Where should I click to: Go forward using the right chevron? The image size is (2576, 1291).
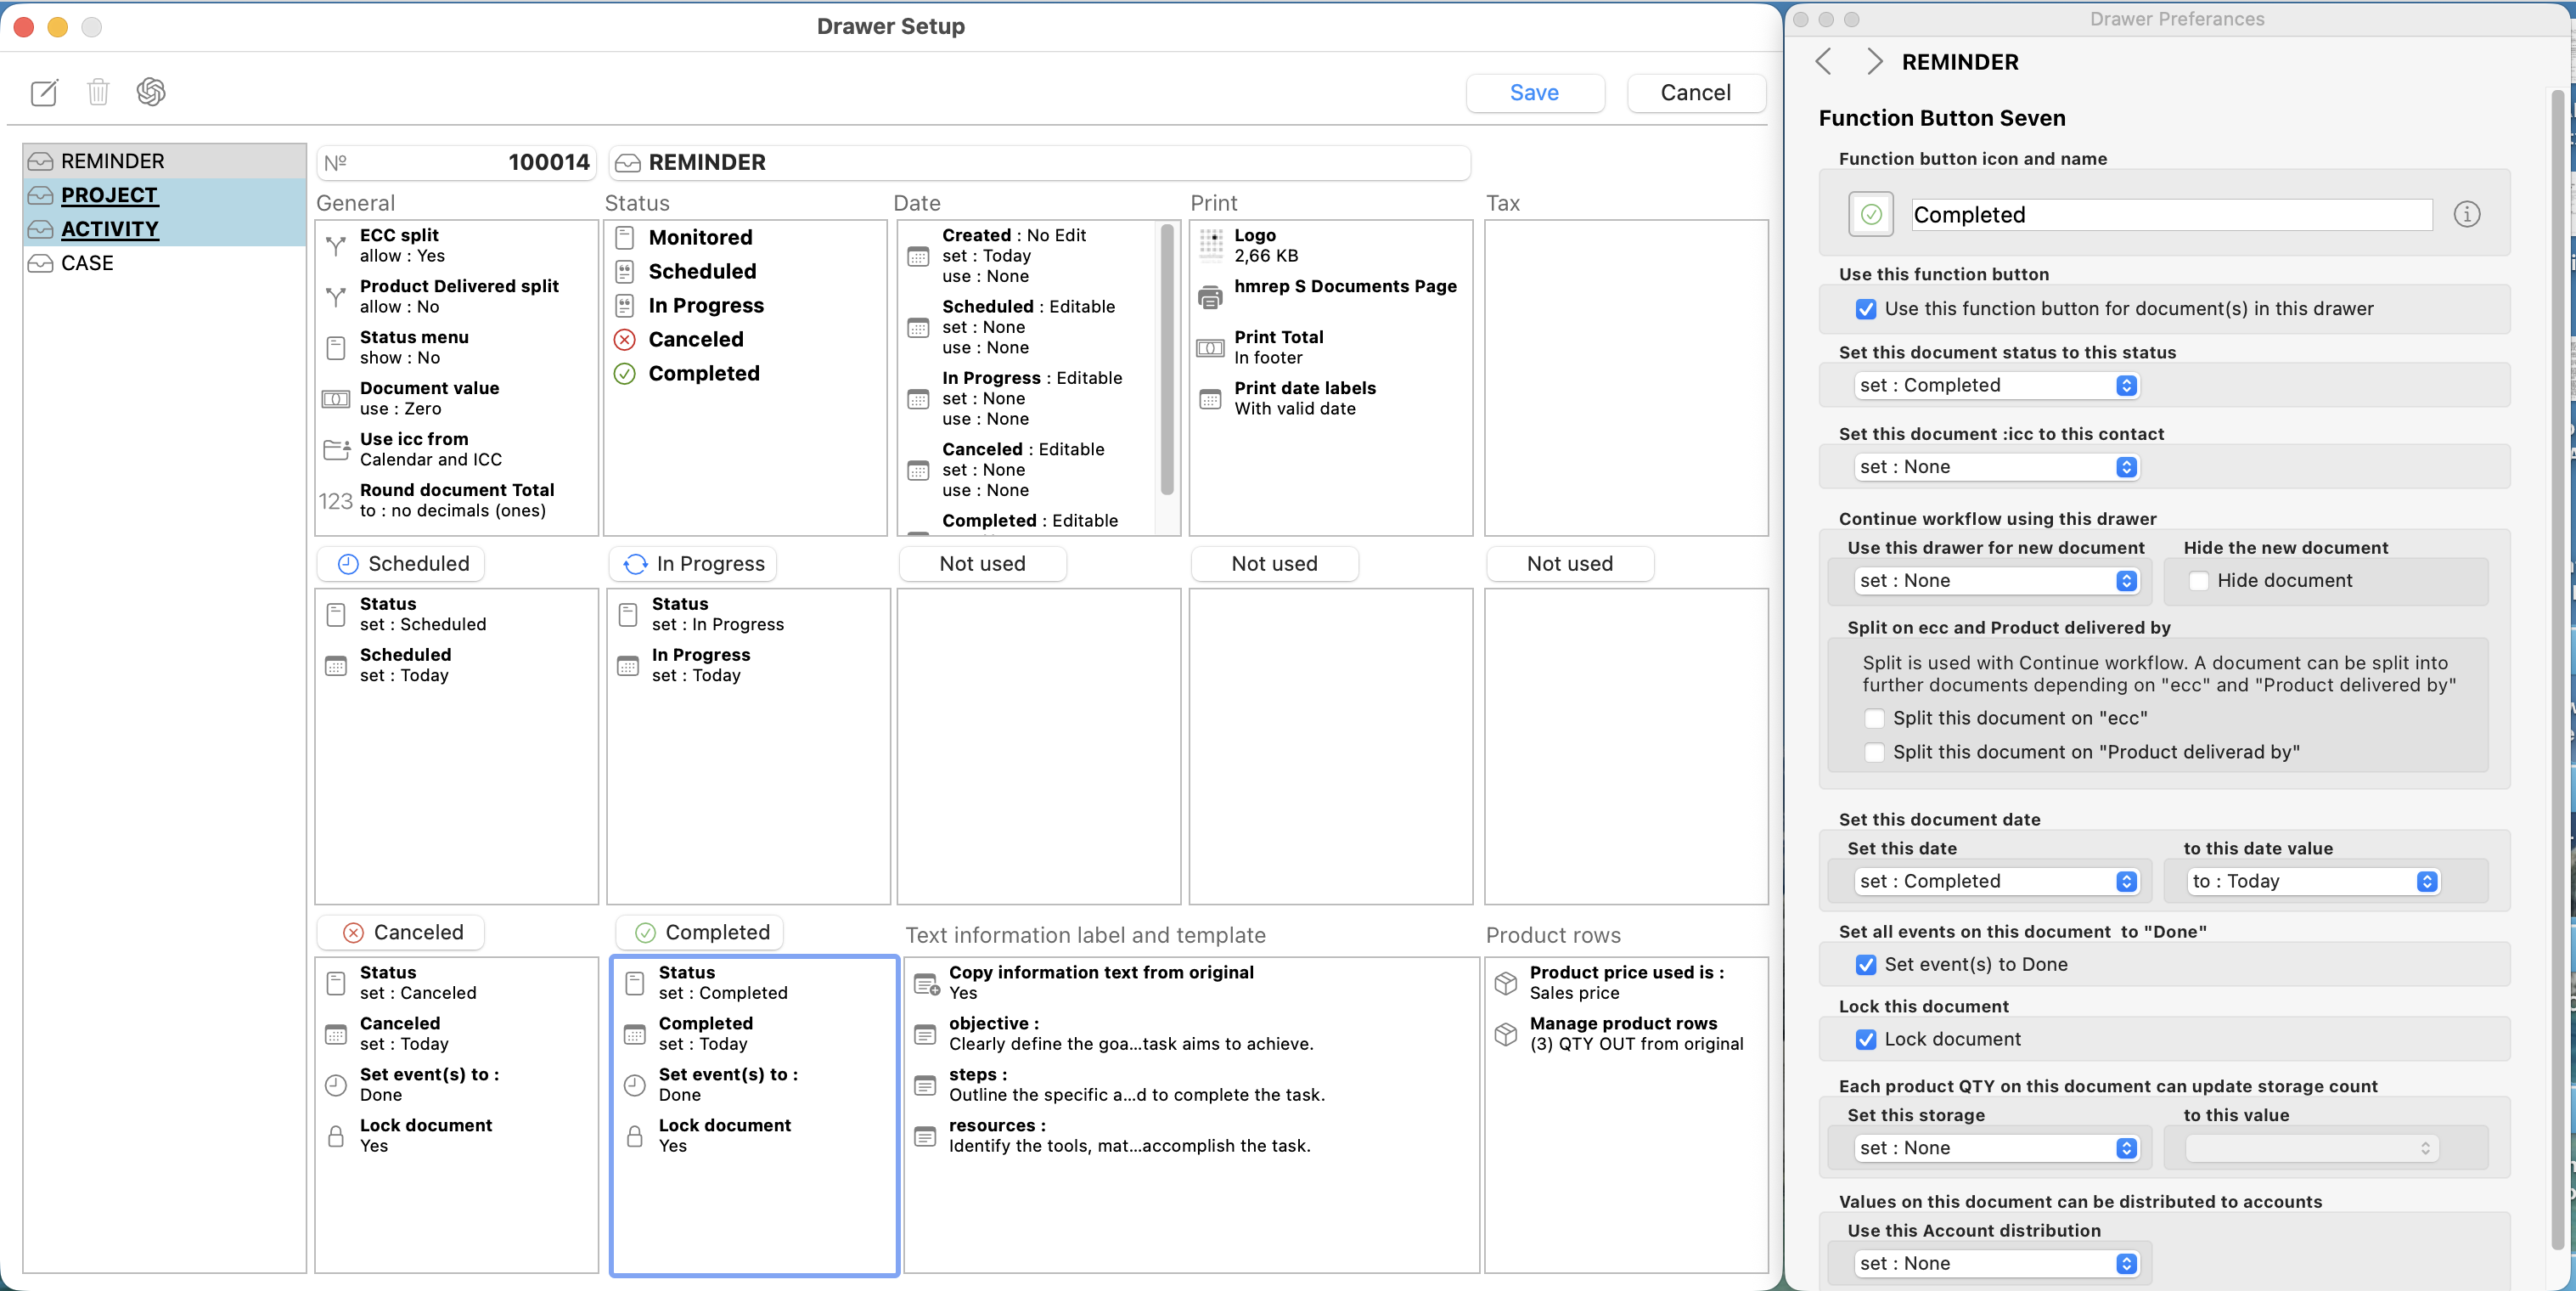point(1874,62)
